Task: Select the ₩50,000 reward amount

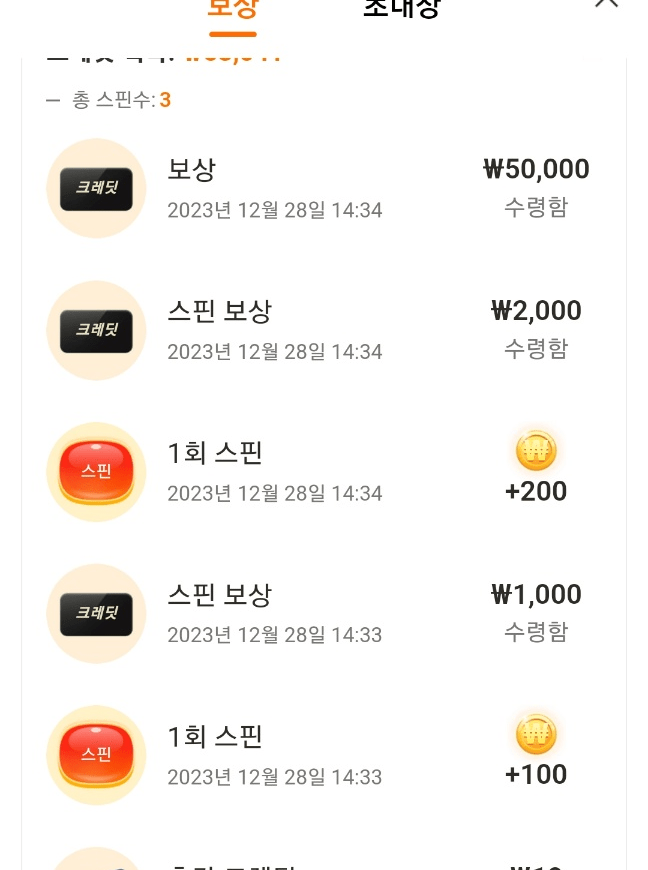Action: pyautogui.click(x=536, y=169)
